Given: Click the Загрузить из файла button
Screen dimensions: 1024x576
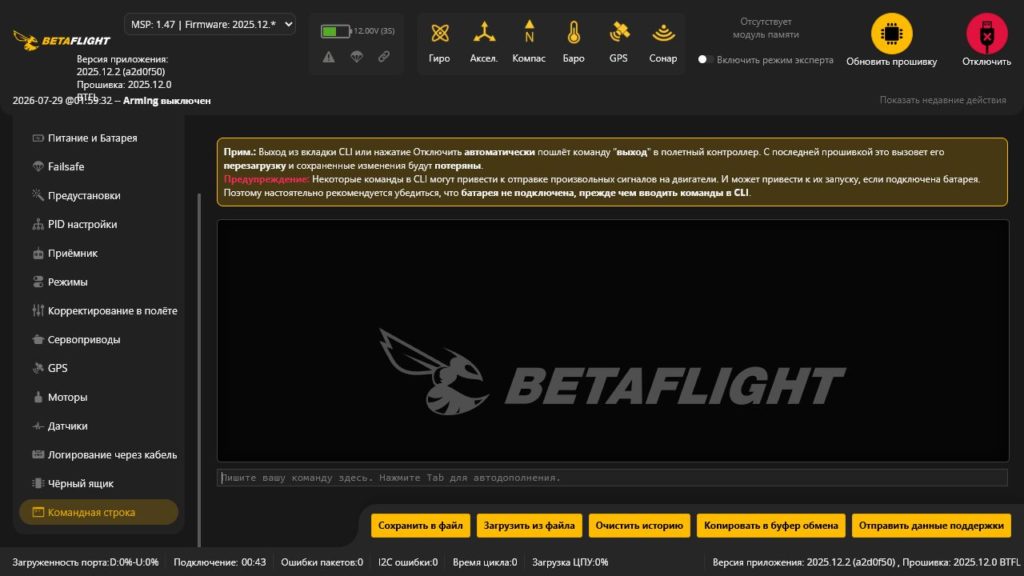Looking at the screenshot, I should coord(530,526).
